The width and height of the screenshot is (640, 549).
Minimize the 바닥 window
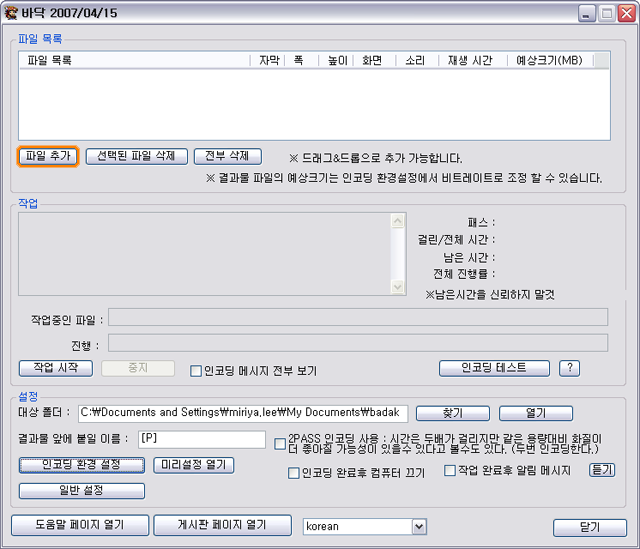[x=587, y=14]
